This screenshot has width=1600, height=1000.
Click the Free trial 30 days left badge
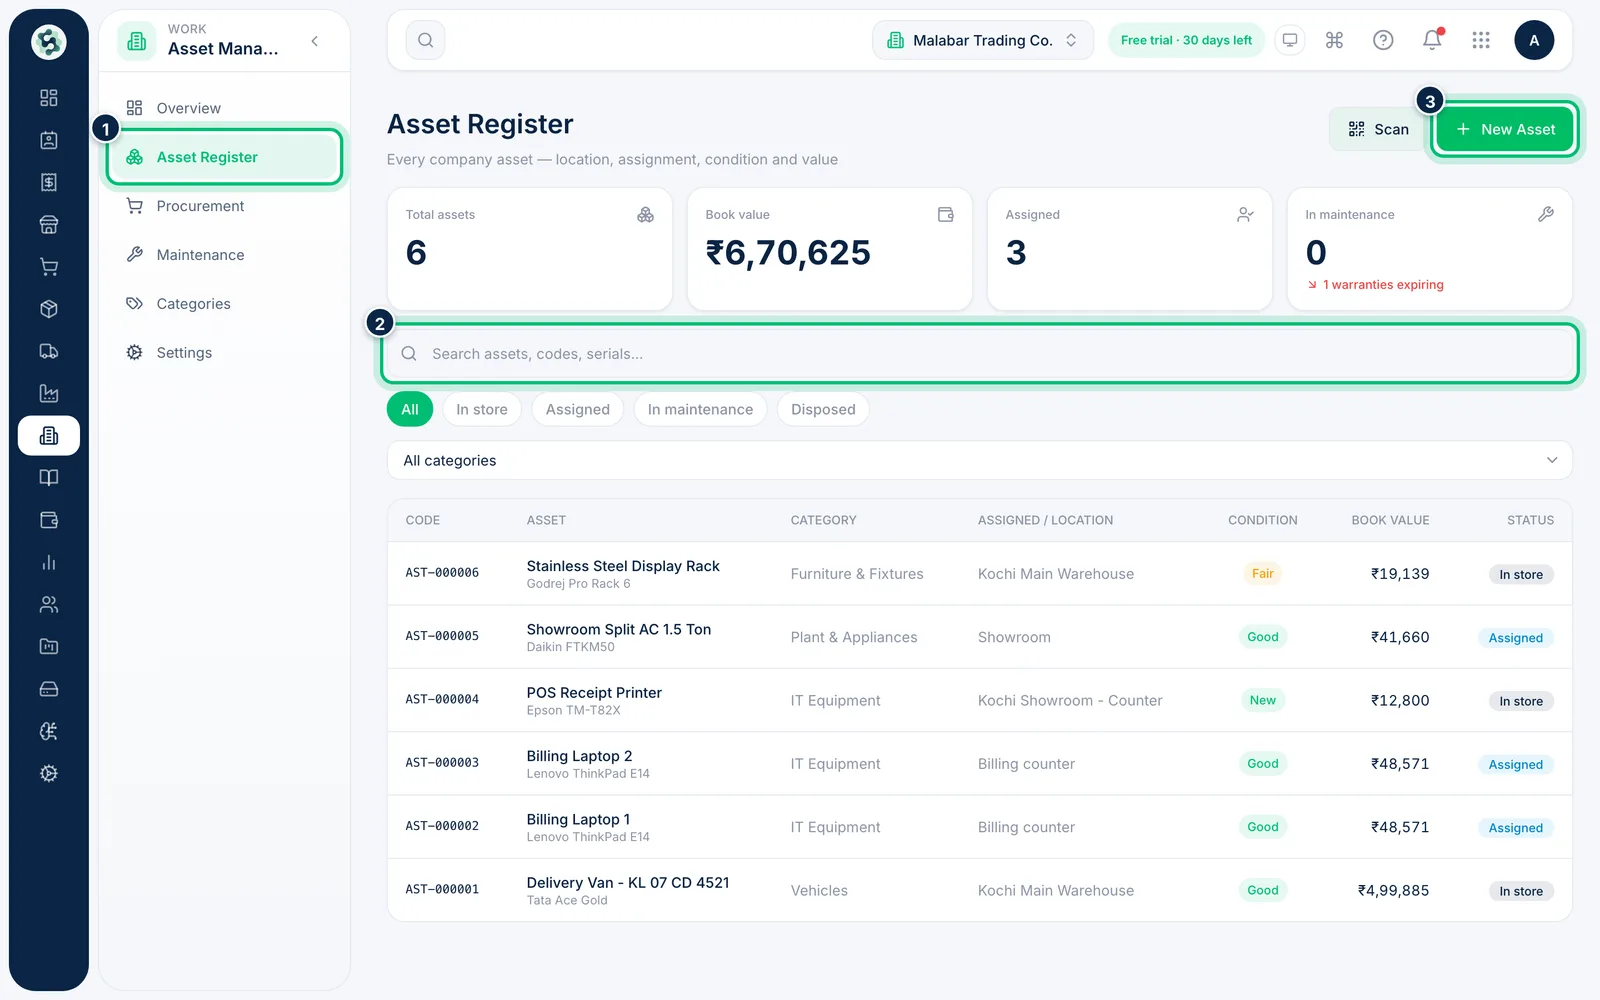1186,40
